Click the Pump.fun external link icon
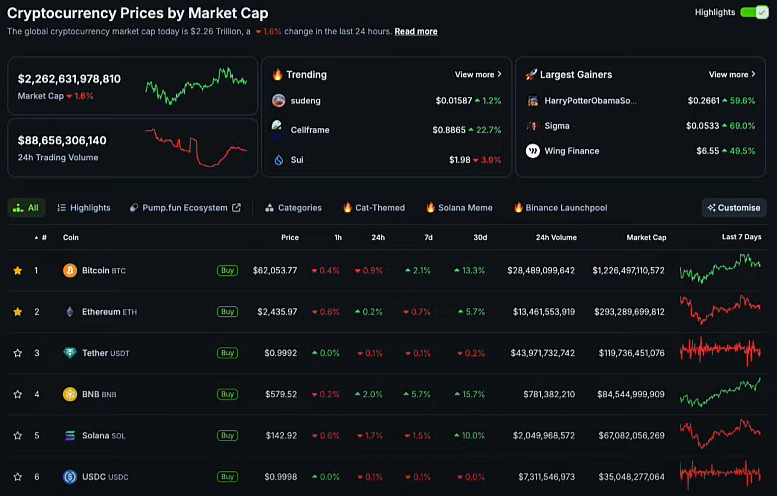Screen dimensions: 777x496 [x=236, y=208]
